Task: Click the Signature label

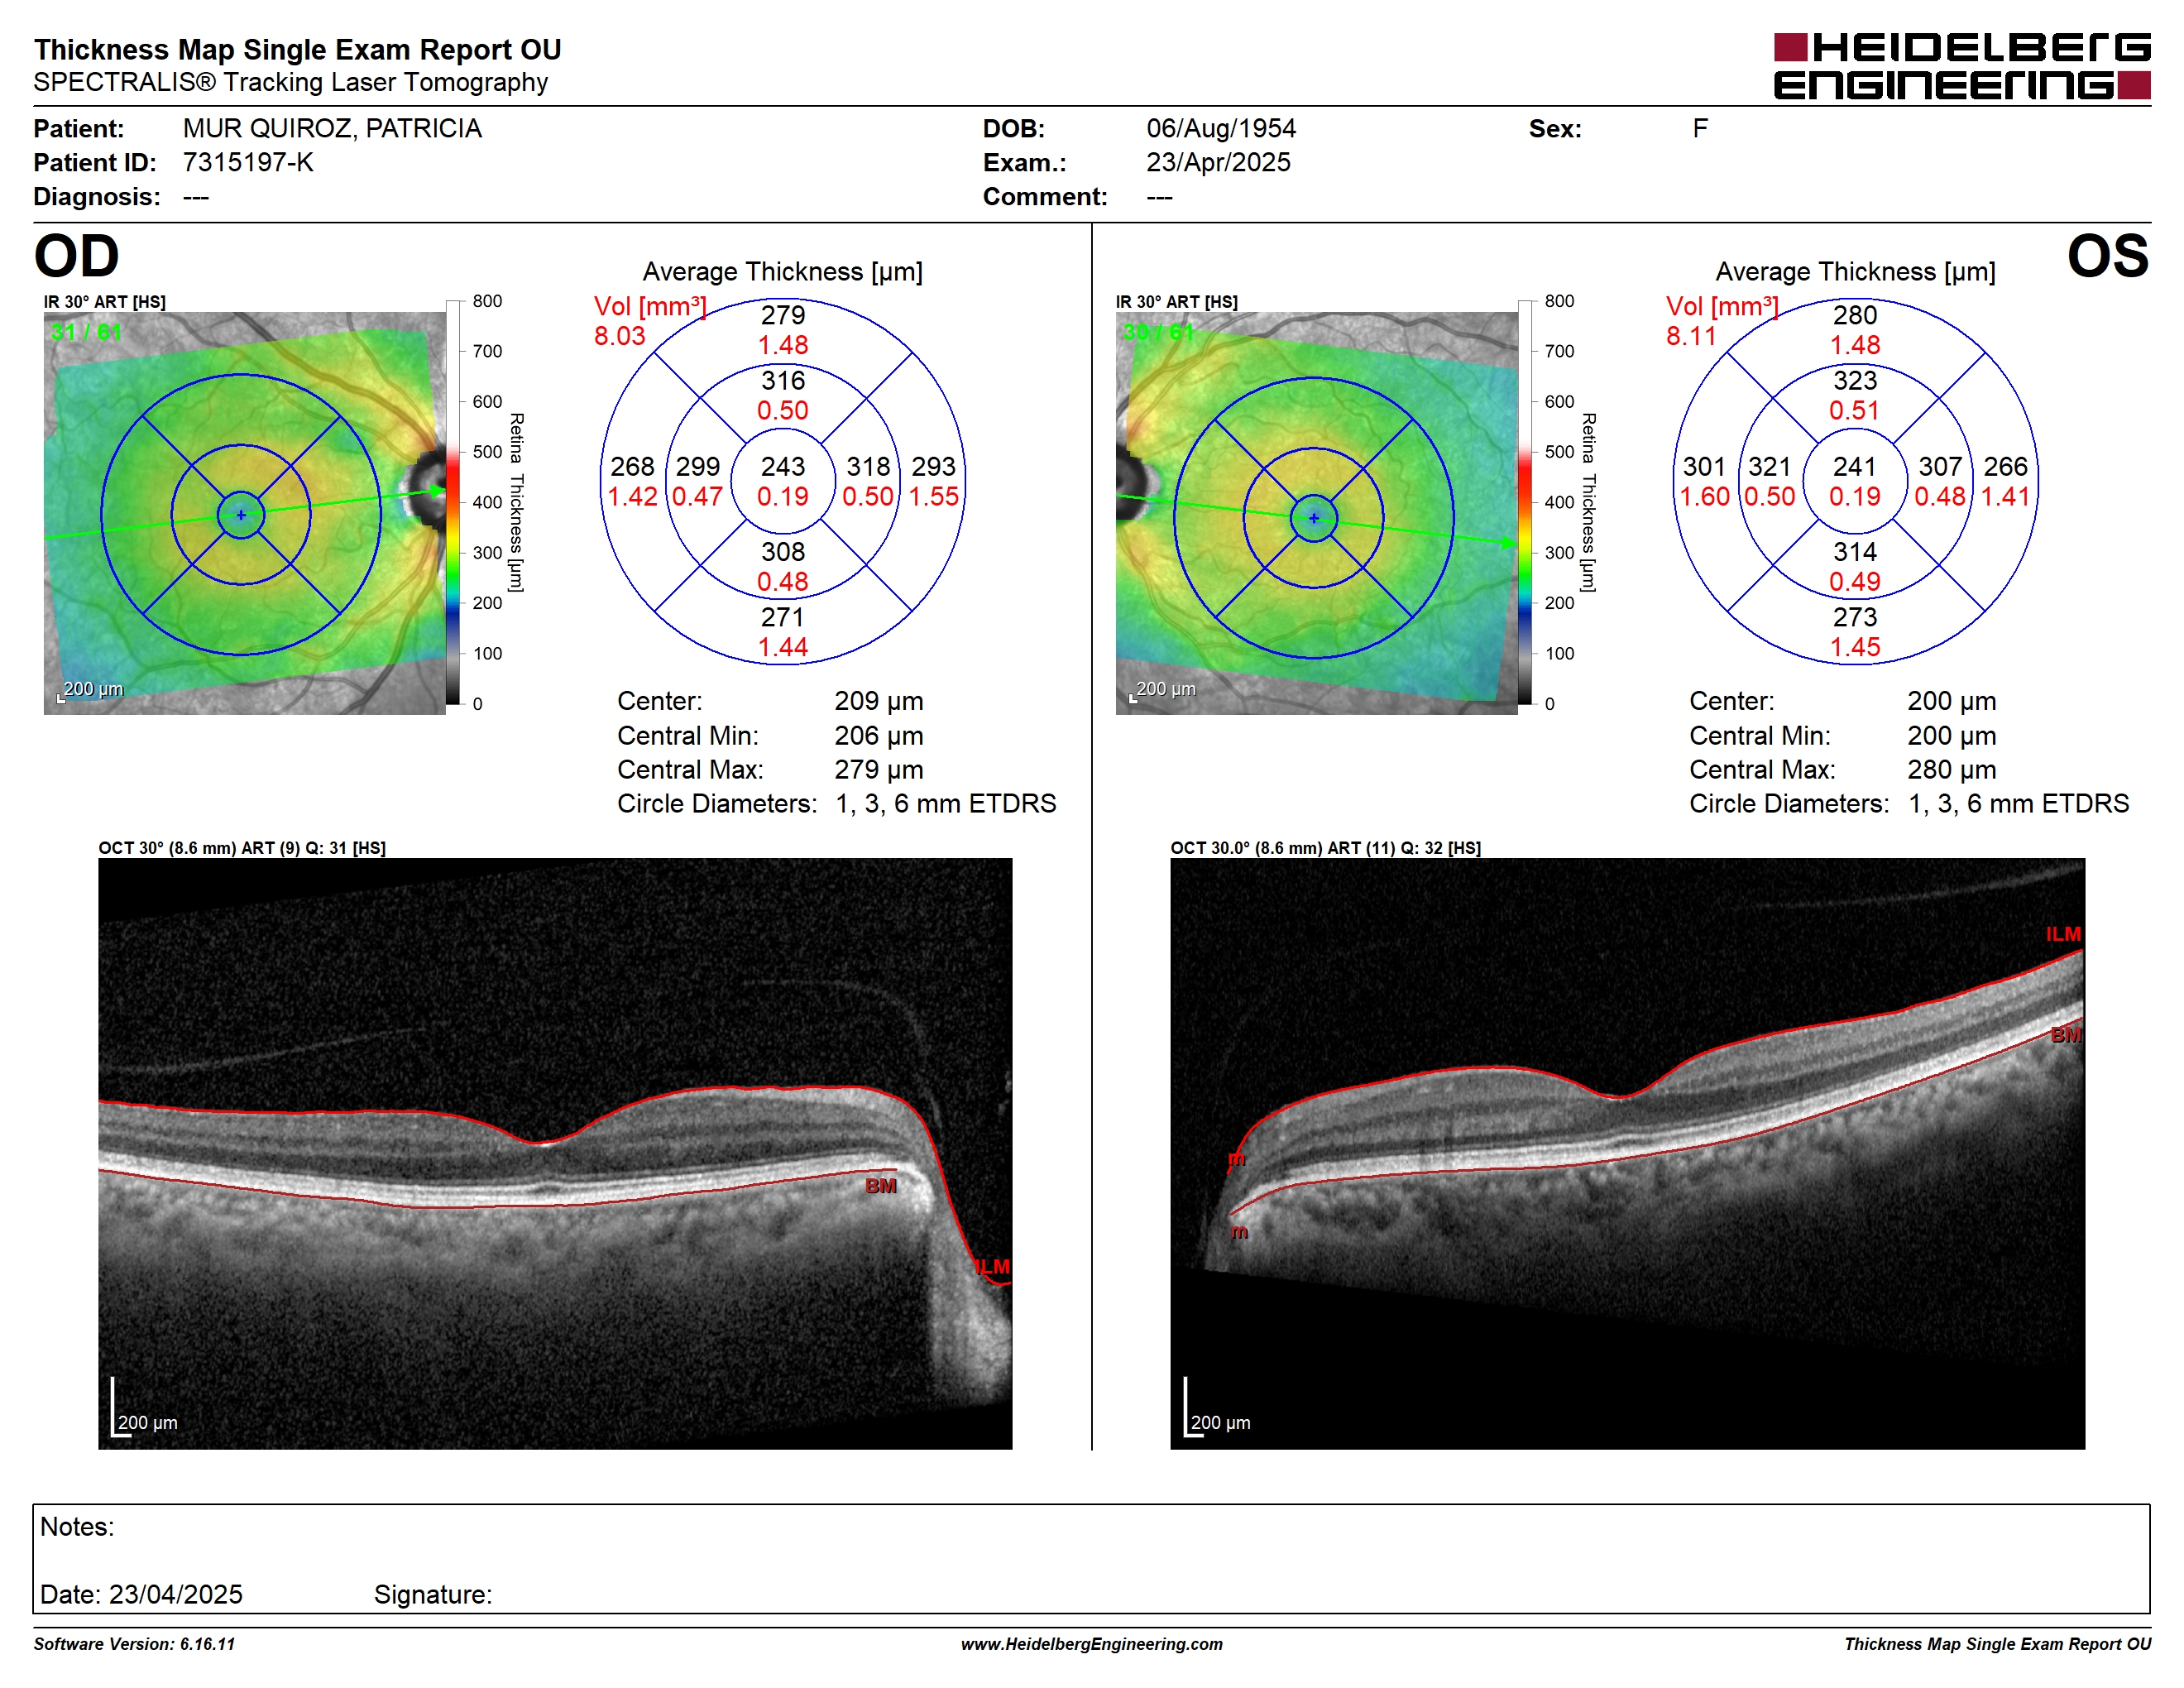Action: (x=433, y=1595)
